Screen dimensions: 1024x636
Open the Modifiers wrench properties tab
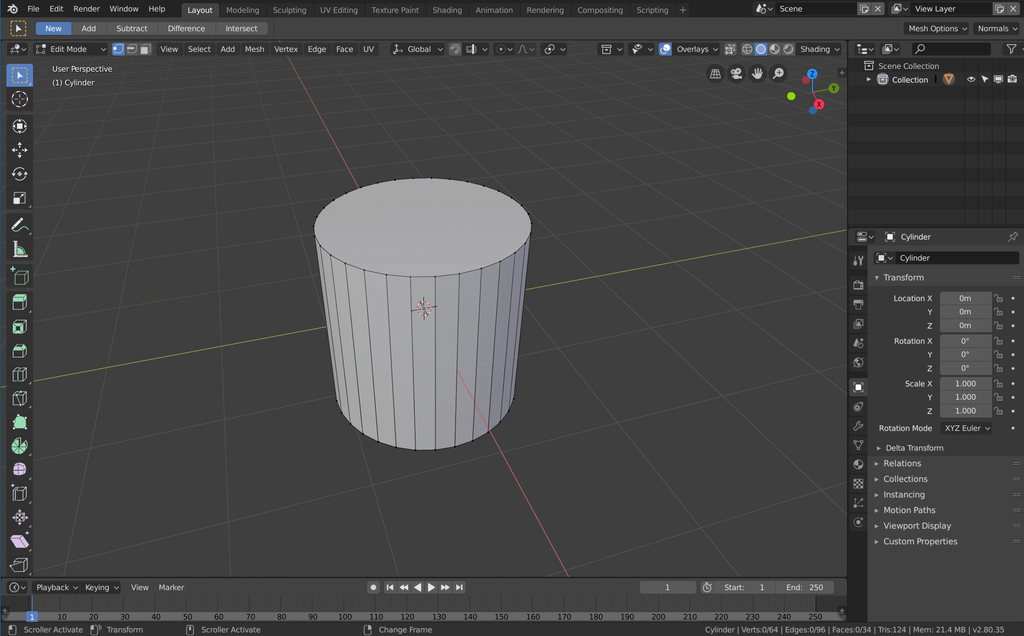(858, 426)
